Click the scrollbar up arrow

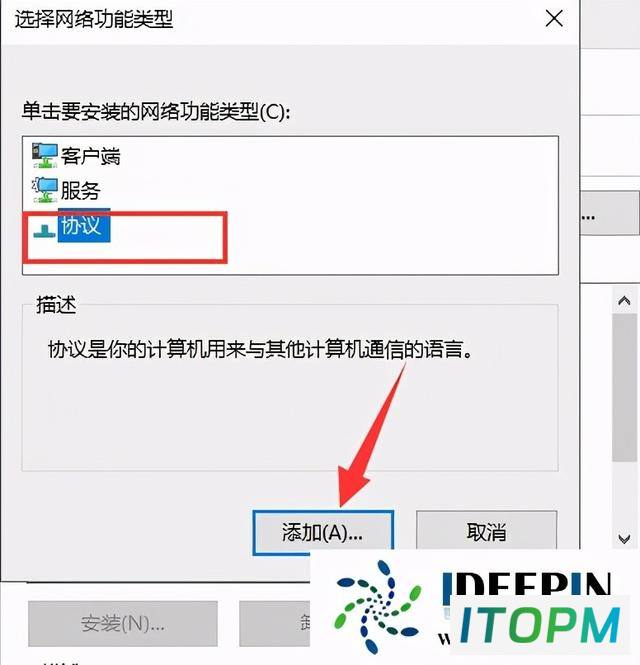point(624,301)
